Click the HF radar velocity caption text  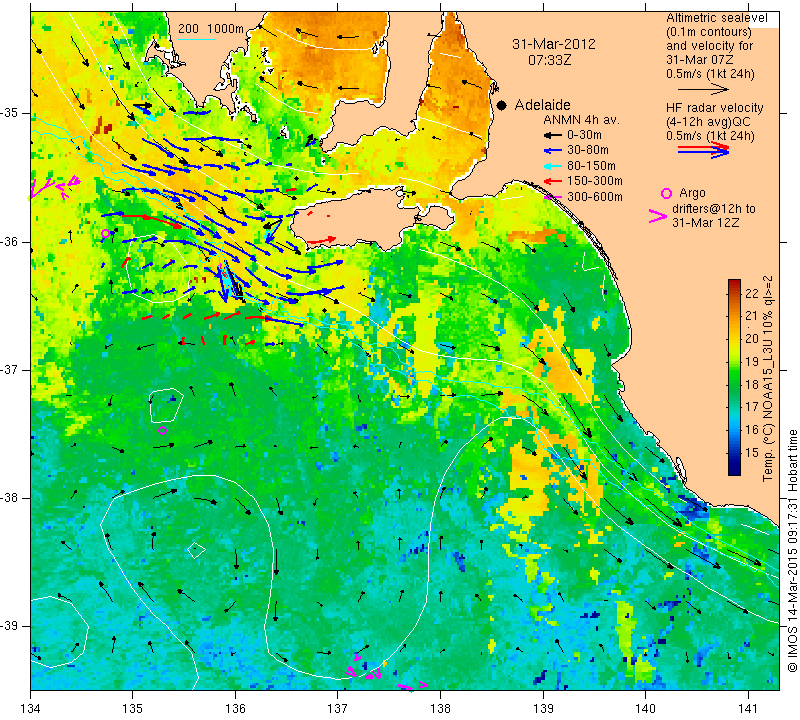click(714, 108)
